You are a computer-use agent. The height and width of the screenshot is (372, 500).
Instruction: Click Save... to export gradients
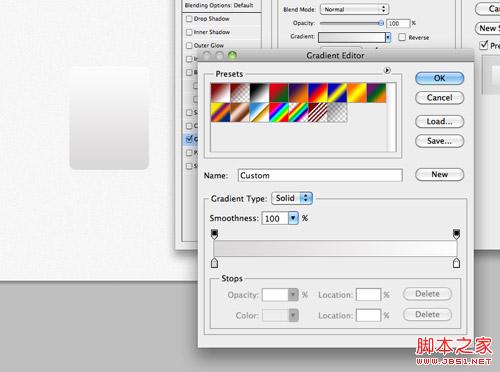[x=439, y=141]
